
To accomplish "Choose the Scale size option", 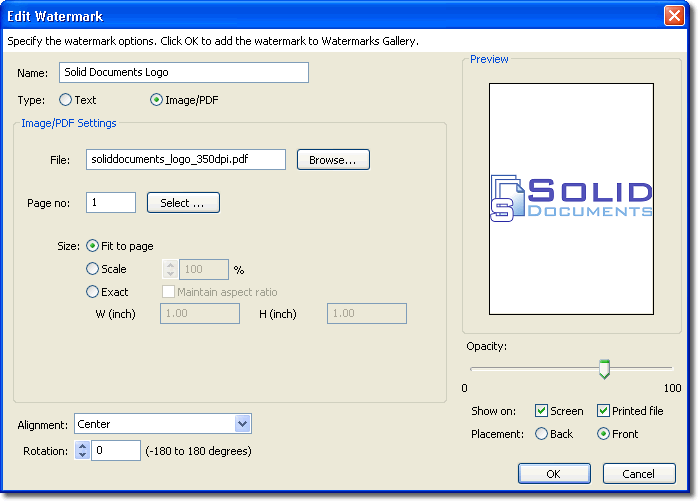I will click(93, 269).
